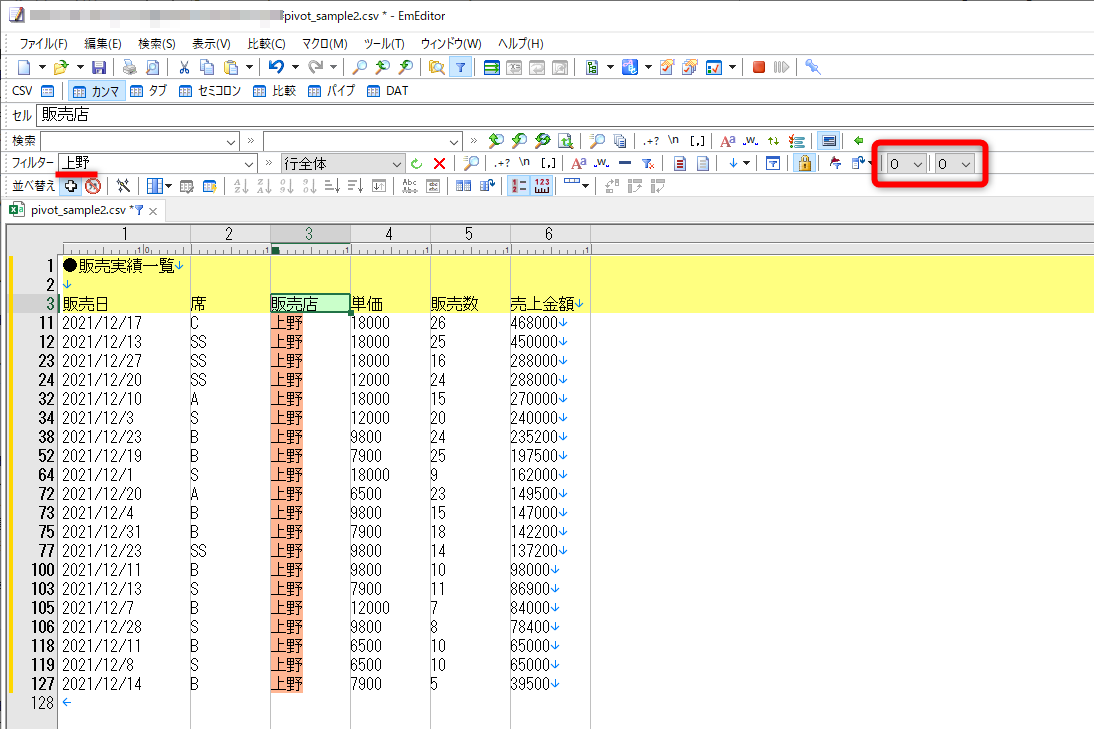Expand the フィルター combo box dropdown
This screenshot has width=1094, height=729.
pos(248,163)
